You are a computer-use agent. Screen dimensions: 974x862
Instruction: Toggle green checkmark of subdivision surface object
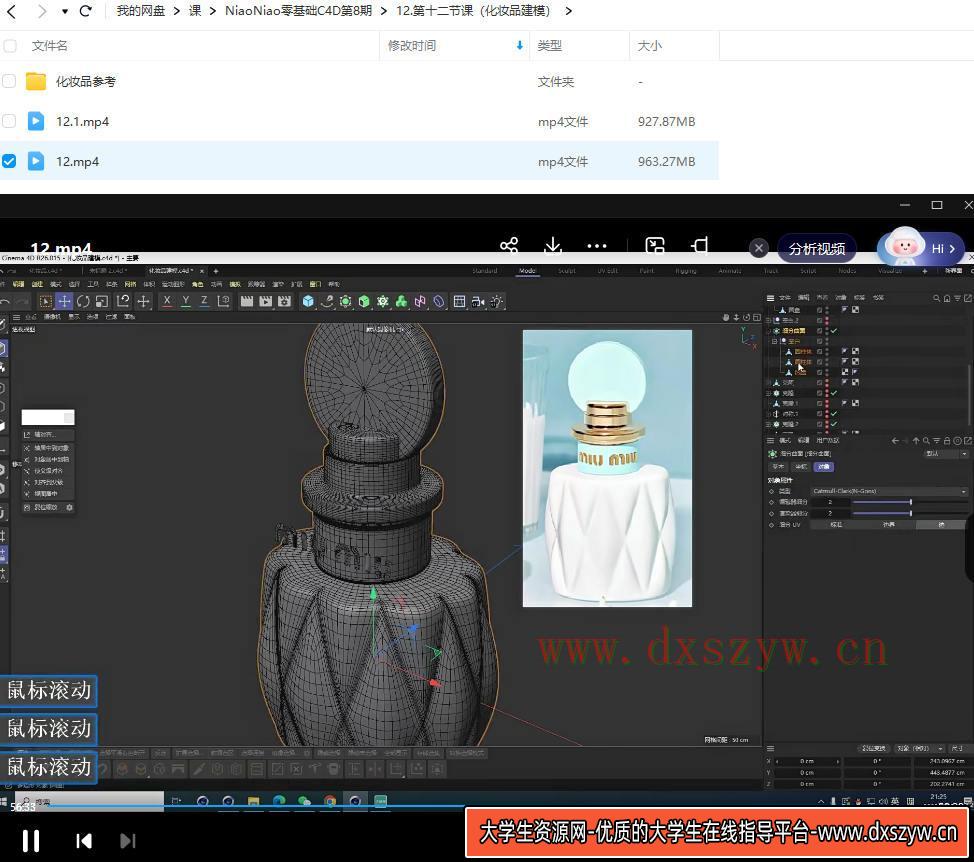pos(834,331)
